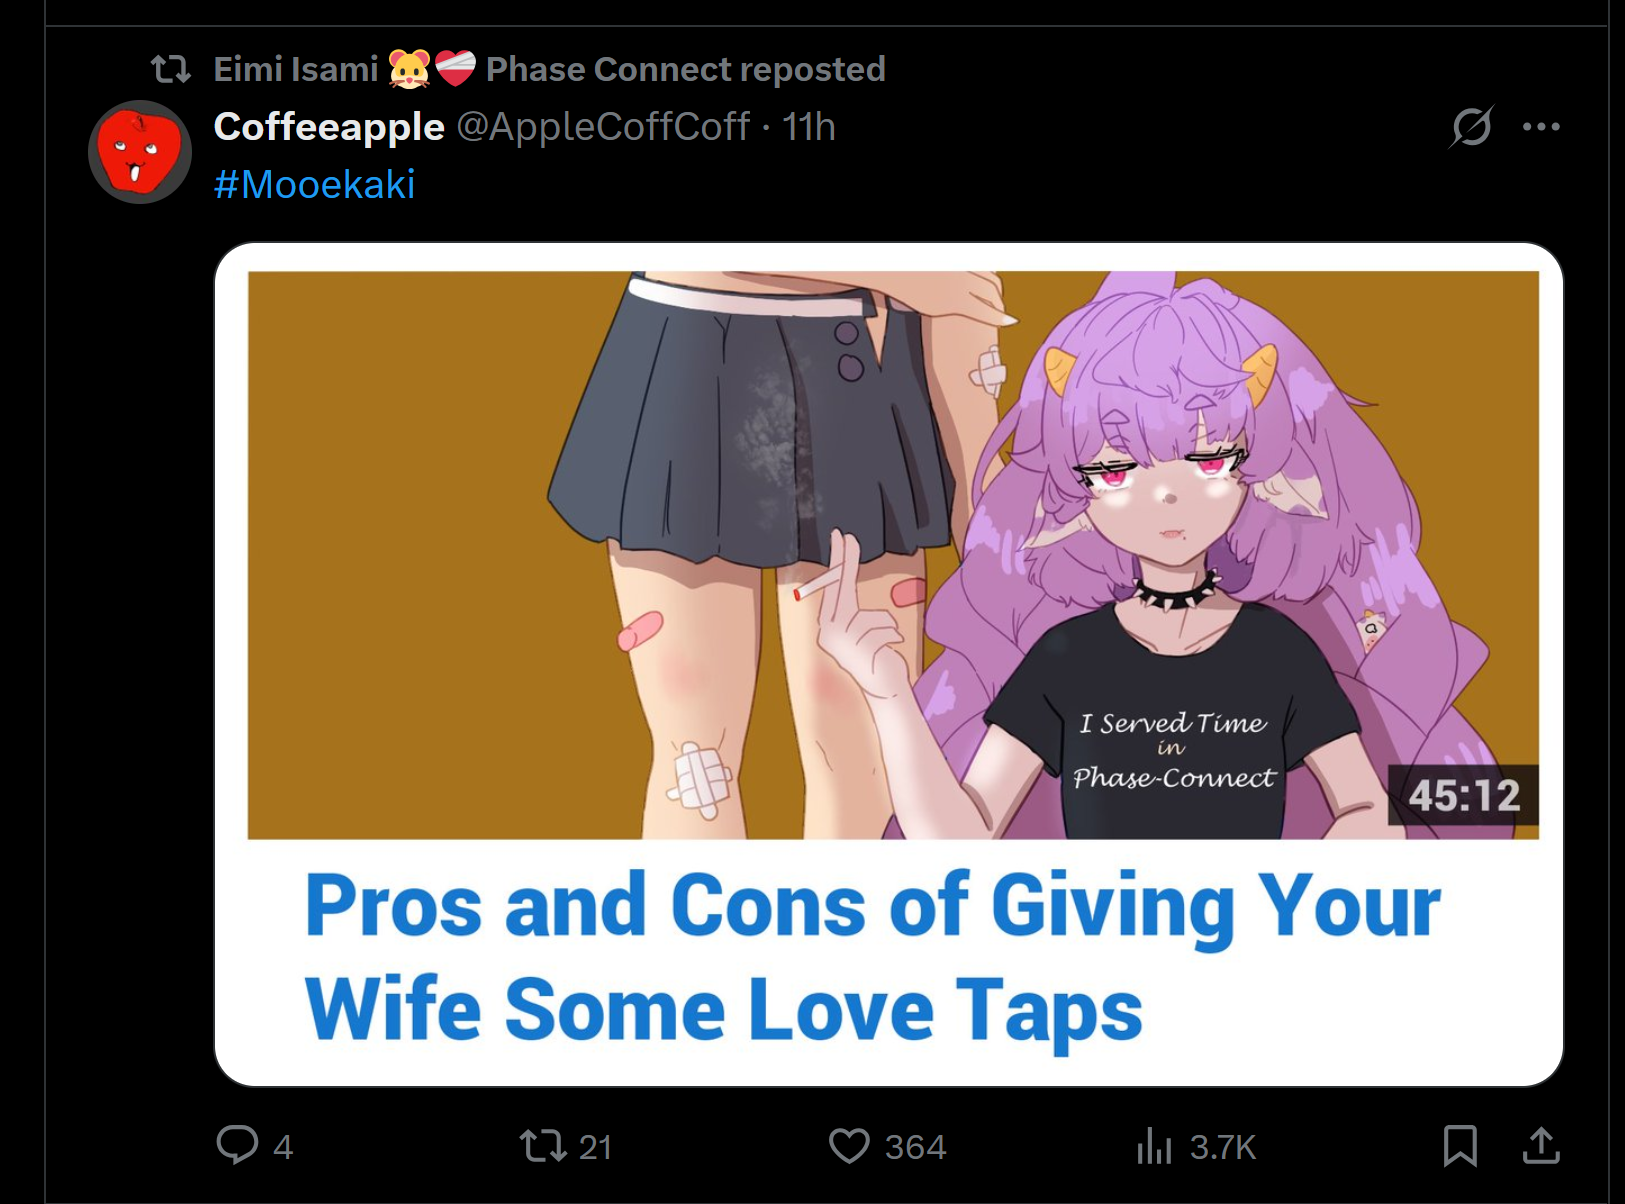
Task: Click the small repost icon above the tweet
Action: pyautogui.click(x=170, y=69)
